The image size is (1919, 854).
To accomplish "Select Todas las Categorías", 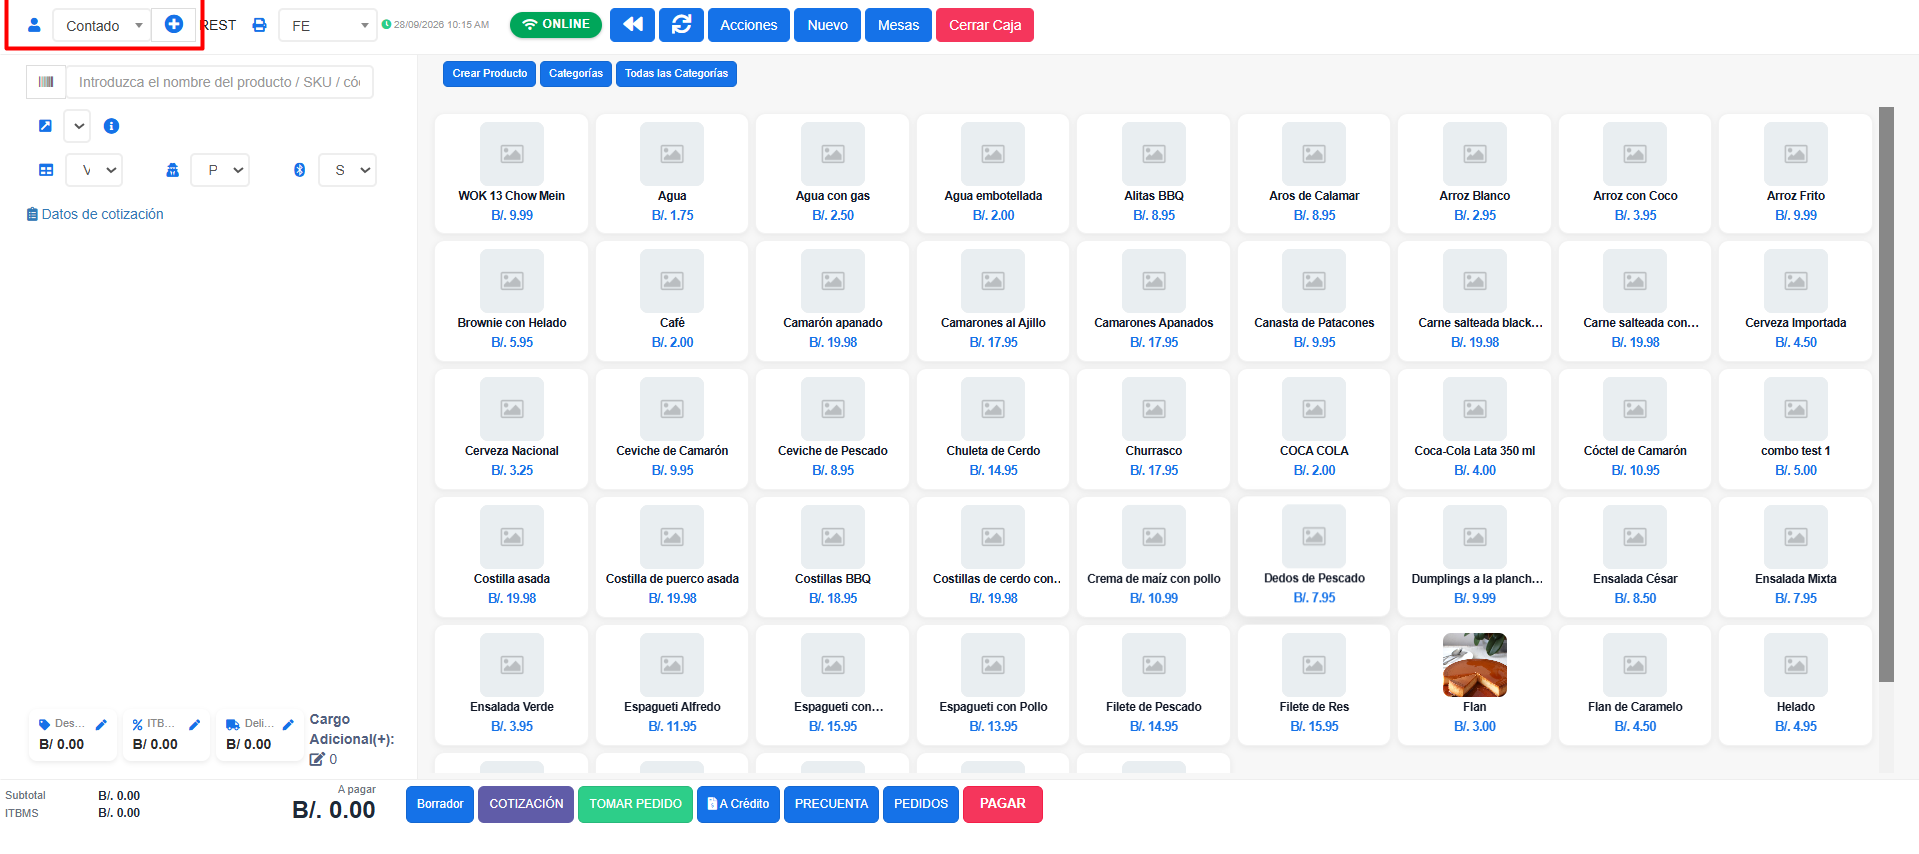I will point(677,74).
